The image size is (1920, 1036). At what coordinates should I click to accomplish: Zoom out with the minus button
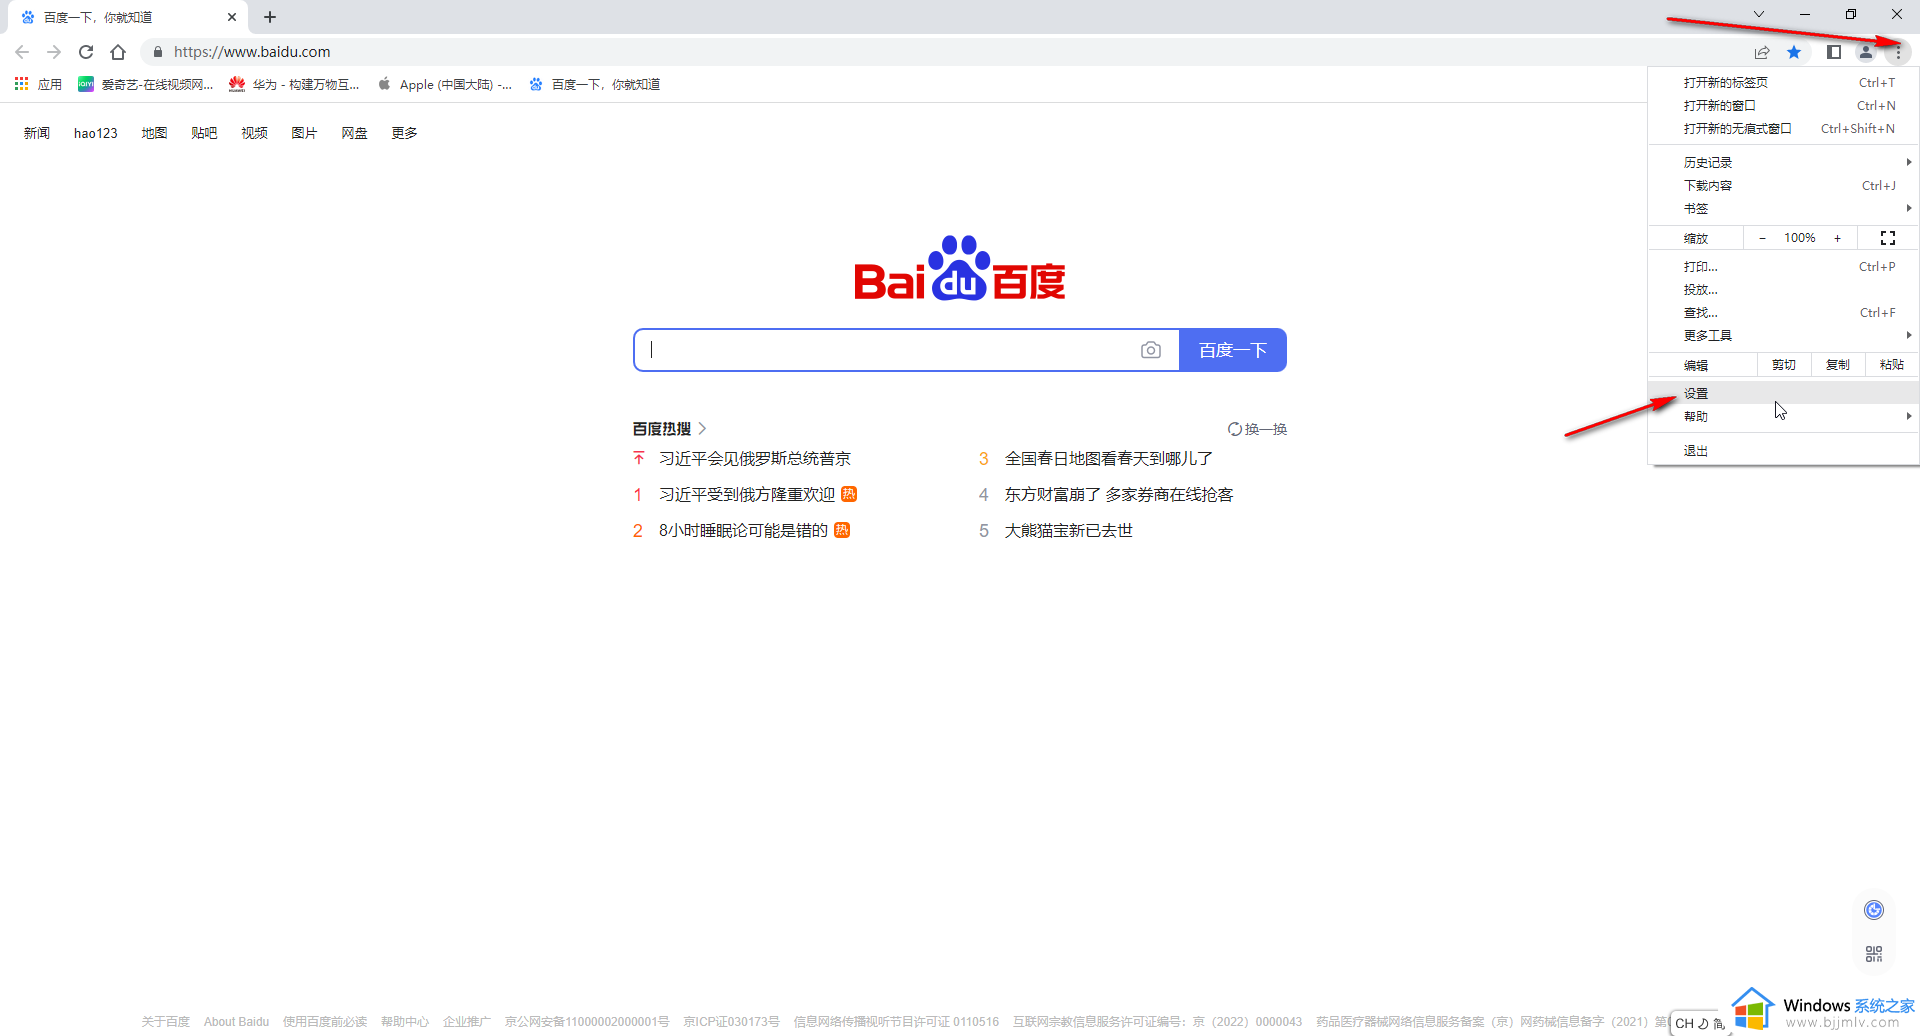(x=1762, y=238)
